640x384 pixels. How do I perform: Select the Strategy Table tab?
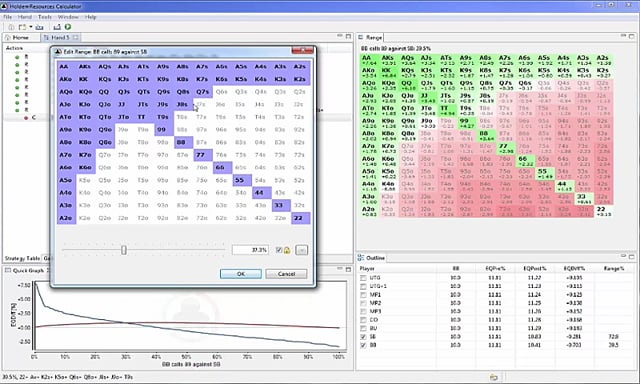point(22,258)
